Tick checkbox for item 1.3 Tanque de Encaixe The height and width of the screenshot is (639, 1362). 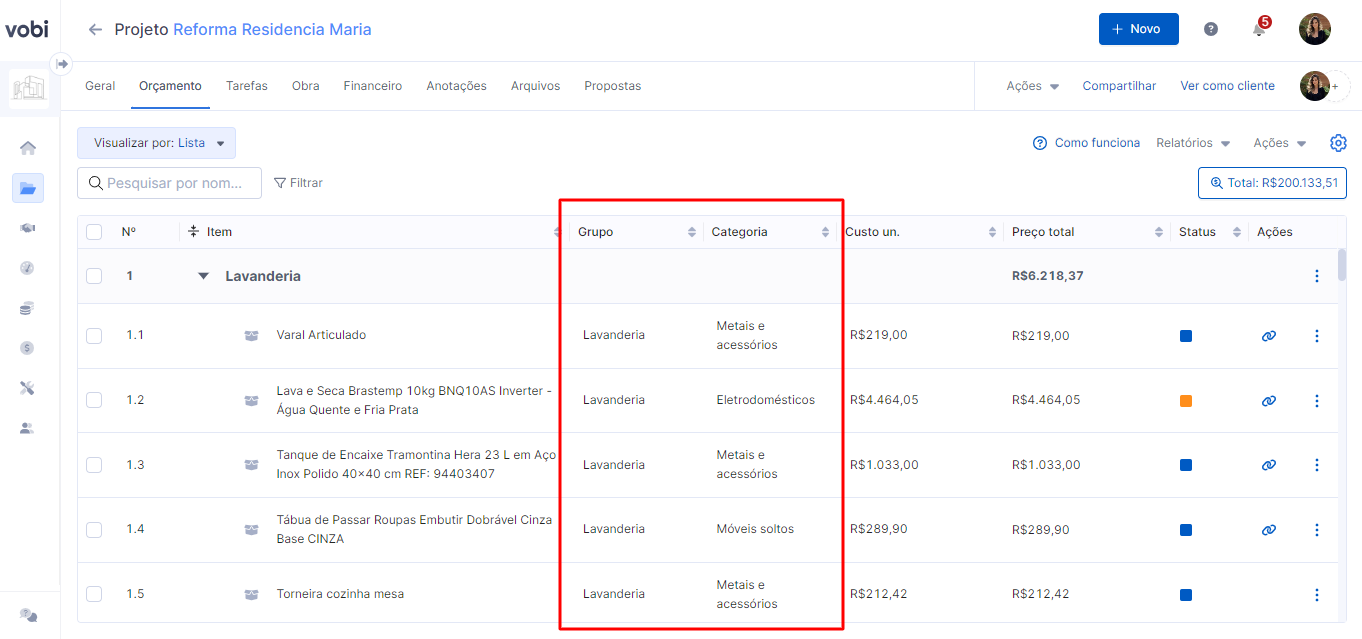click(94, 465)
